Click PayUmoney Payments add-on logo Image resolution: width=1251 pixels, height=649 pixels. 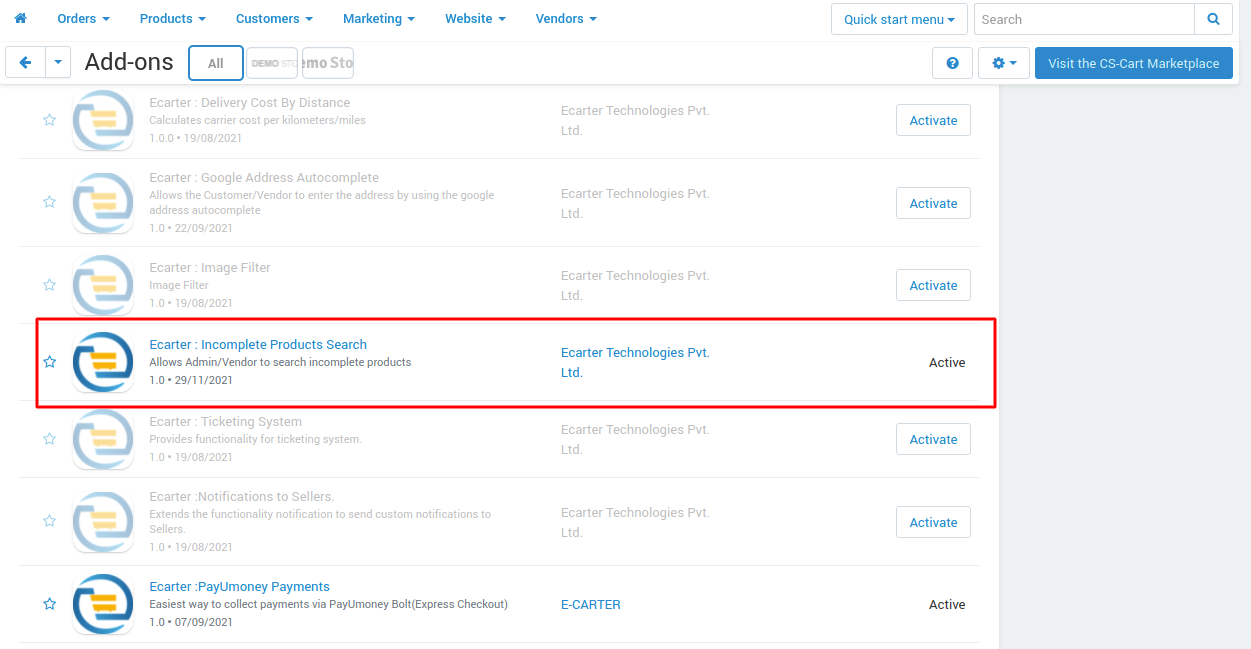[x=103, y=604]
